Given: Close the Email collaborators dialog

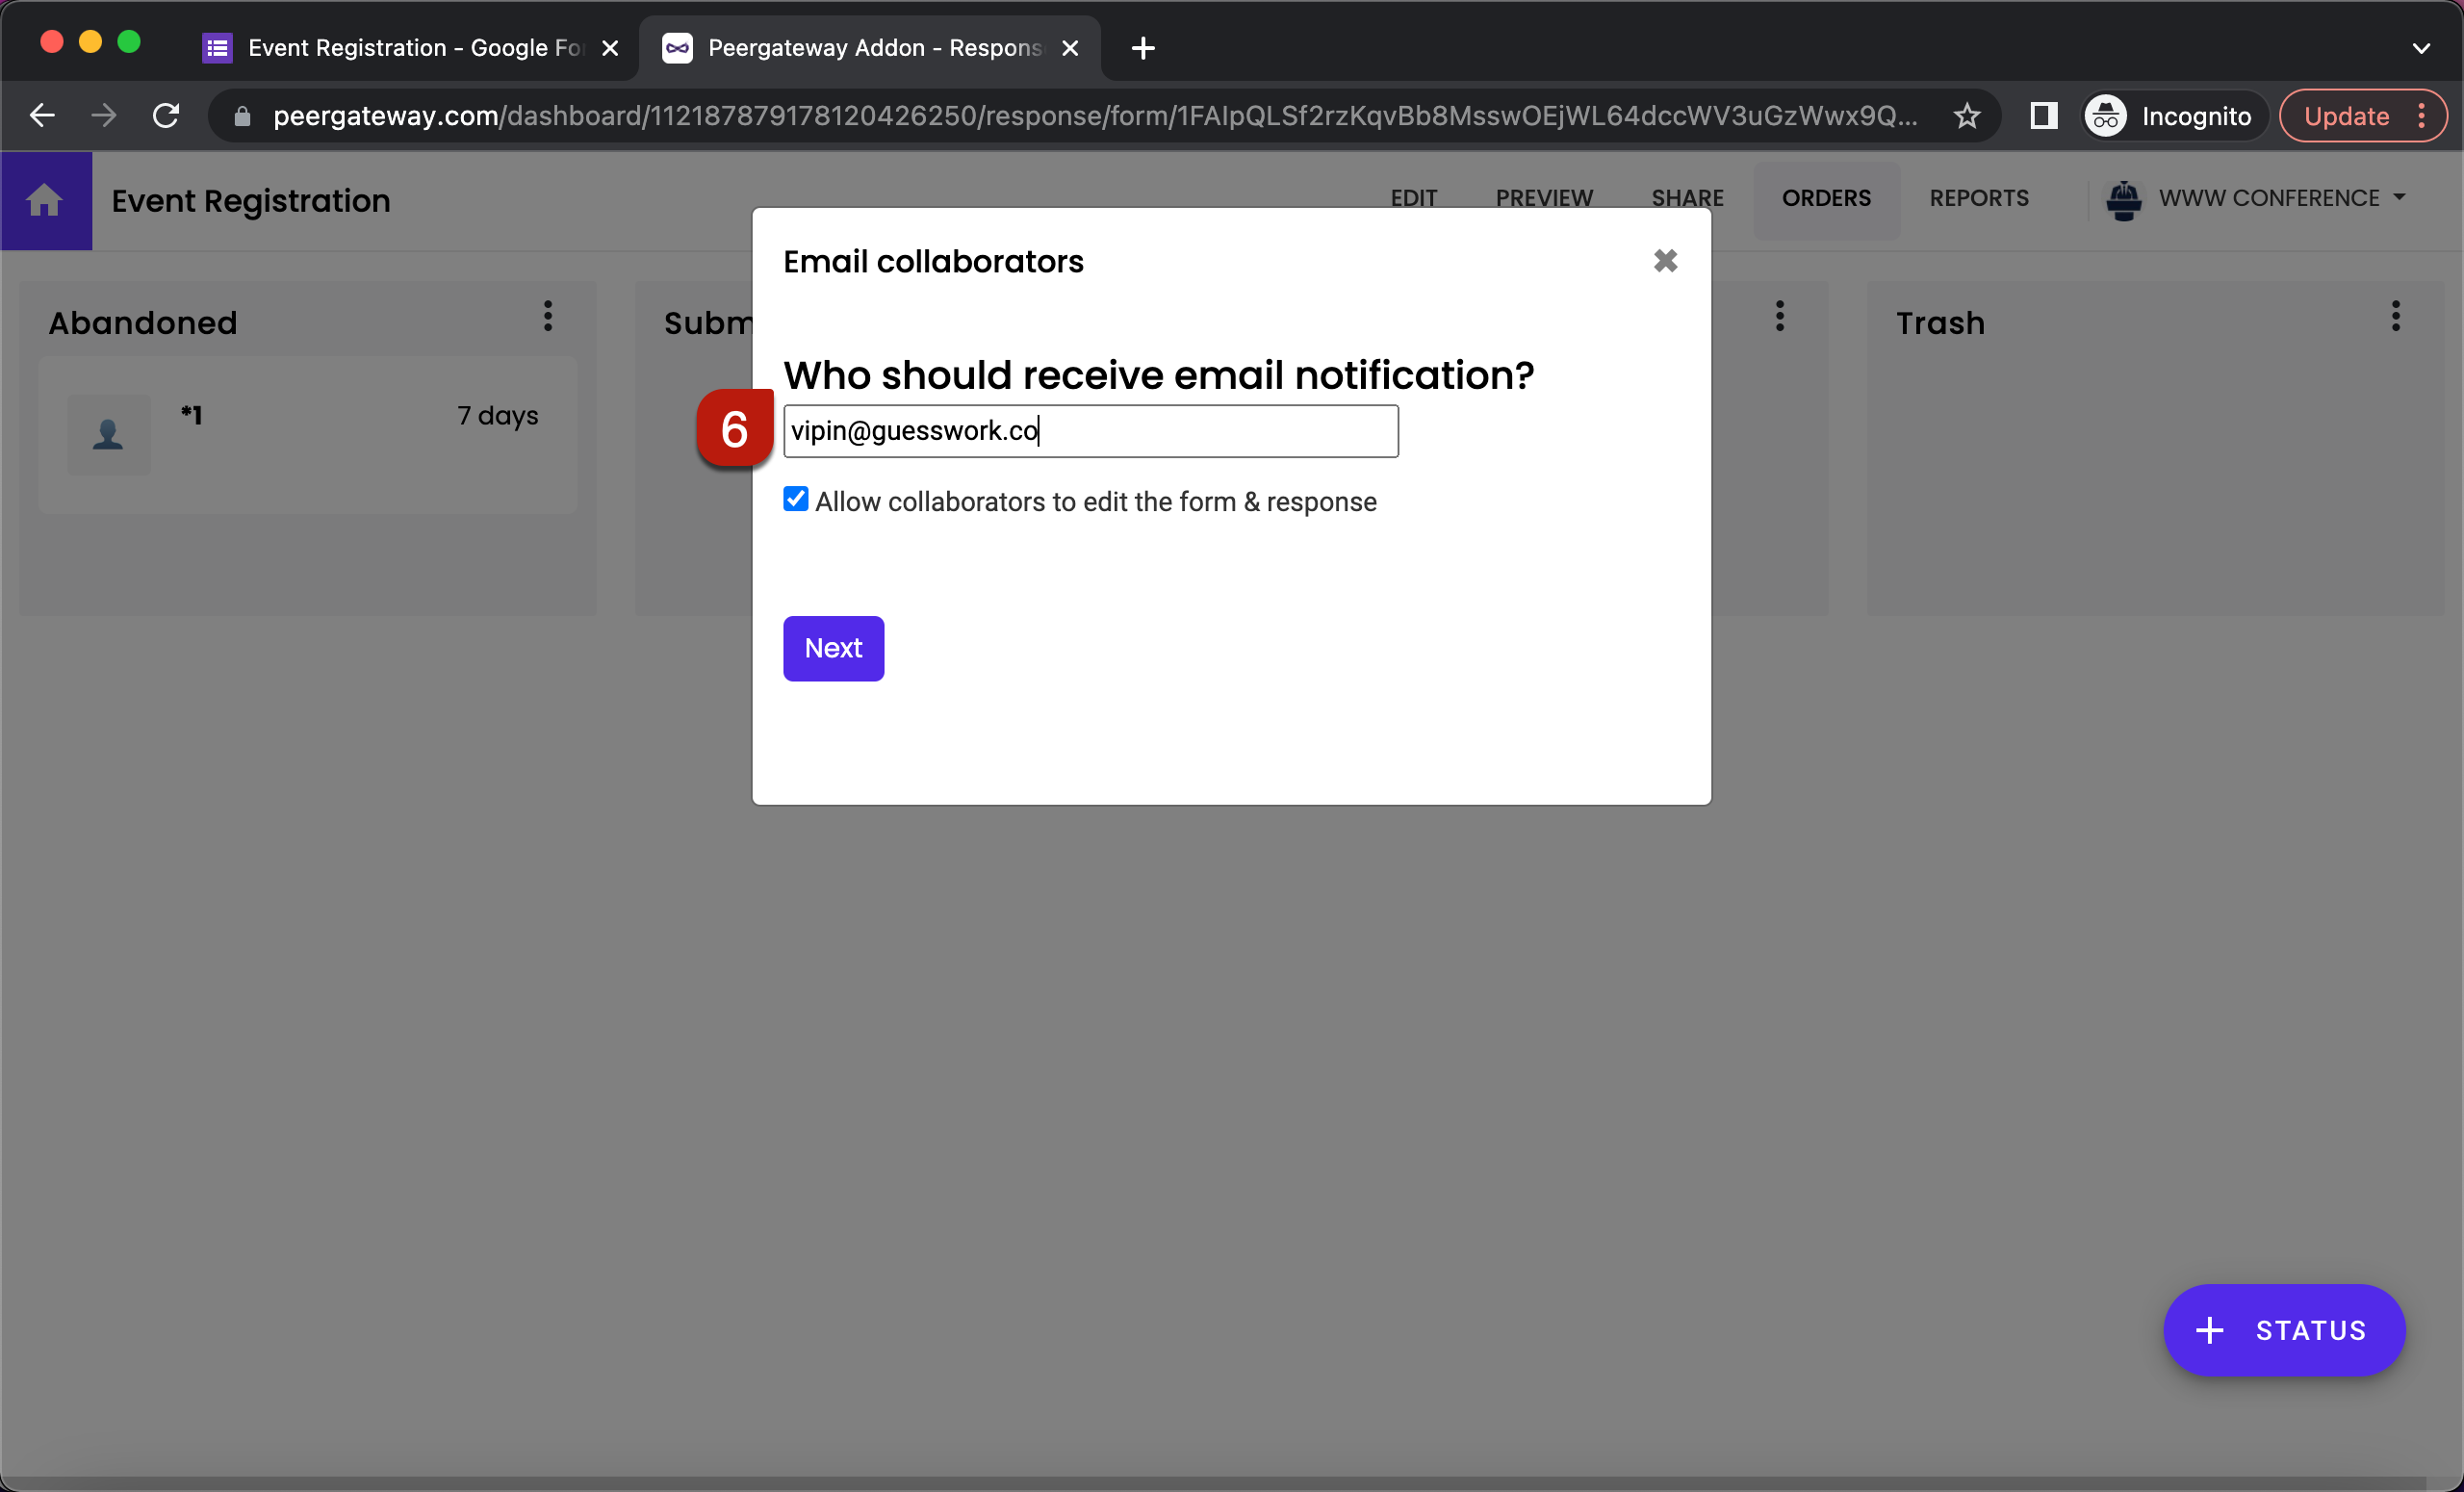Looking at the screenshot, I should point(1665,261).
